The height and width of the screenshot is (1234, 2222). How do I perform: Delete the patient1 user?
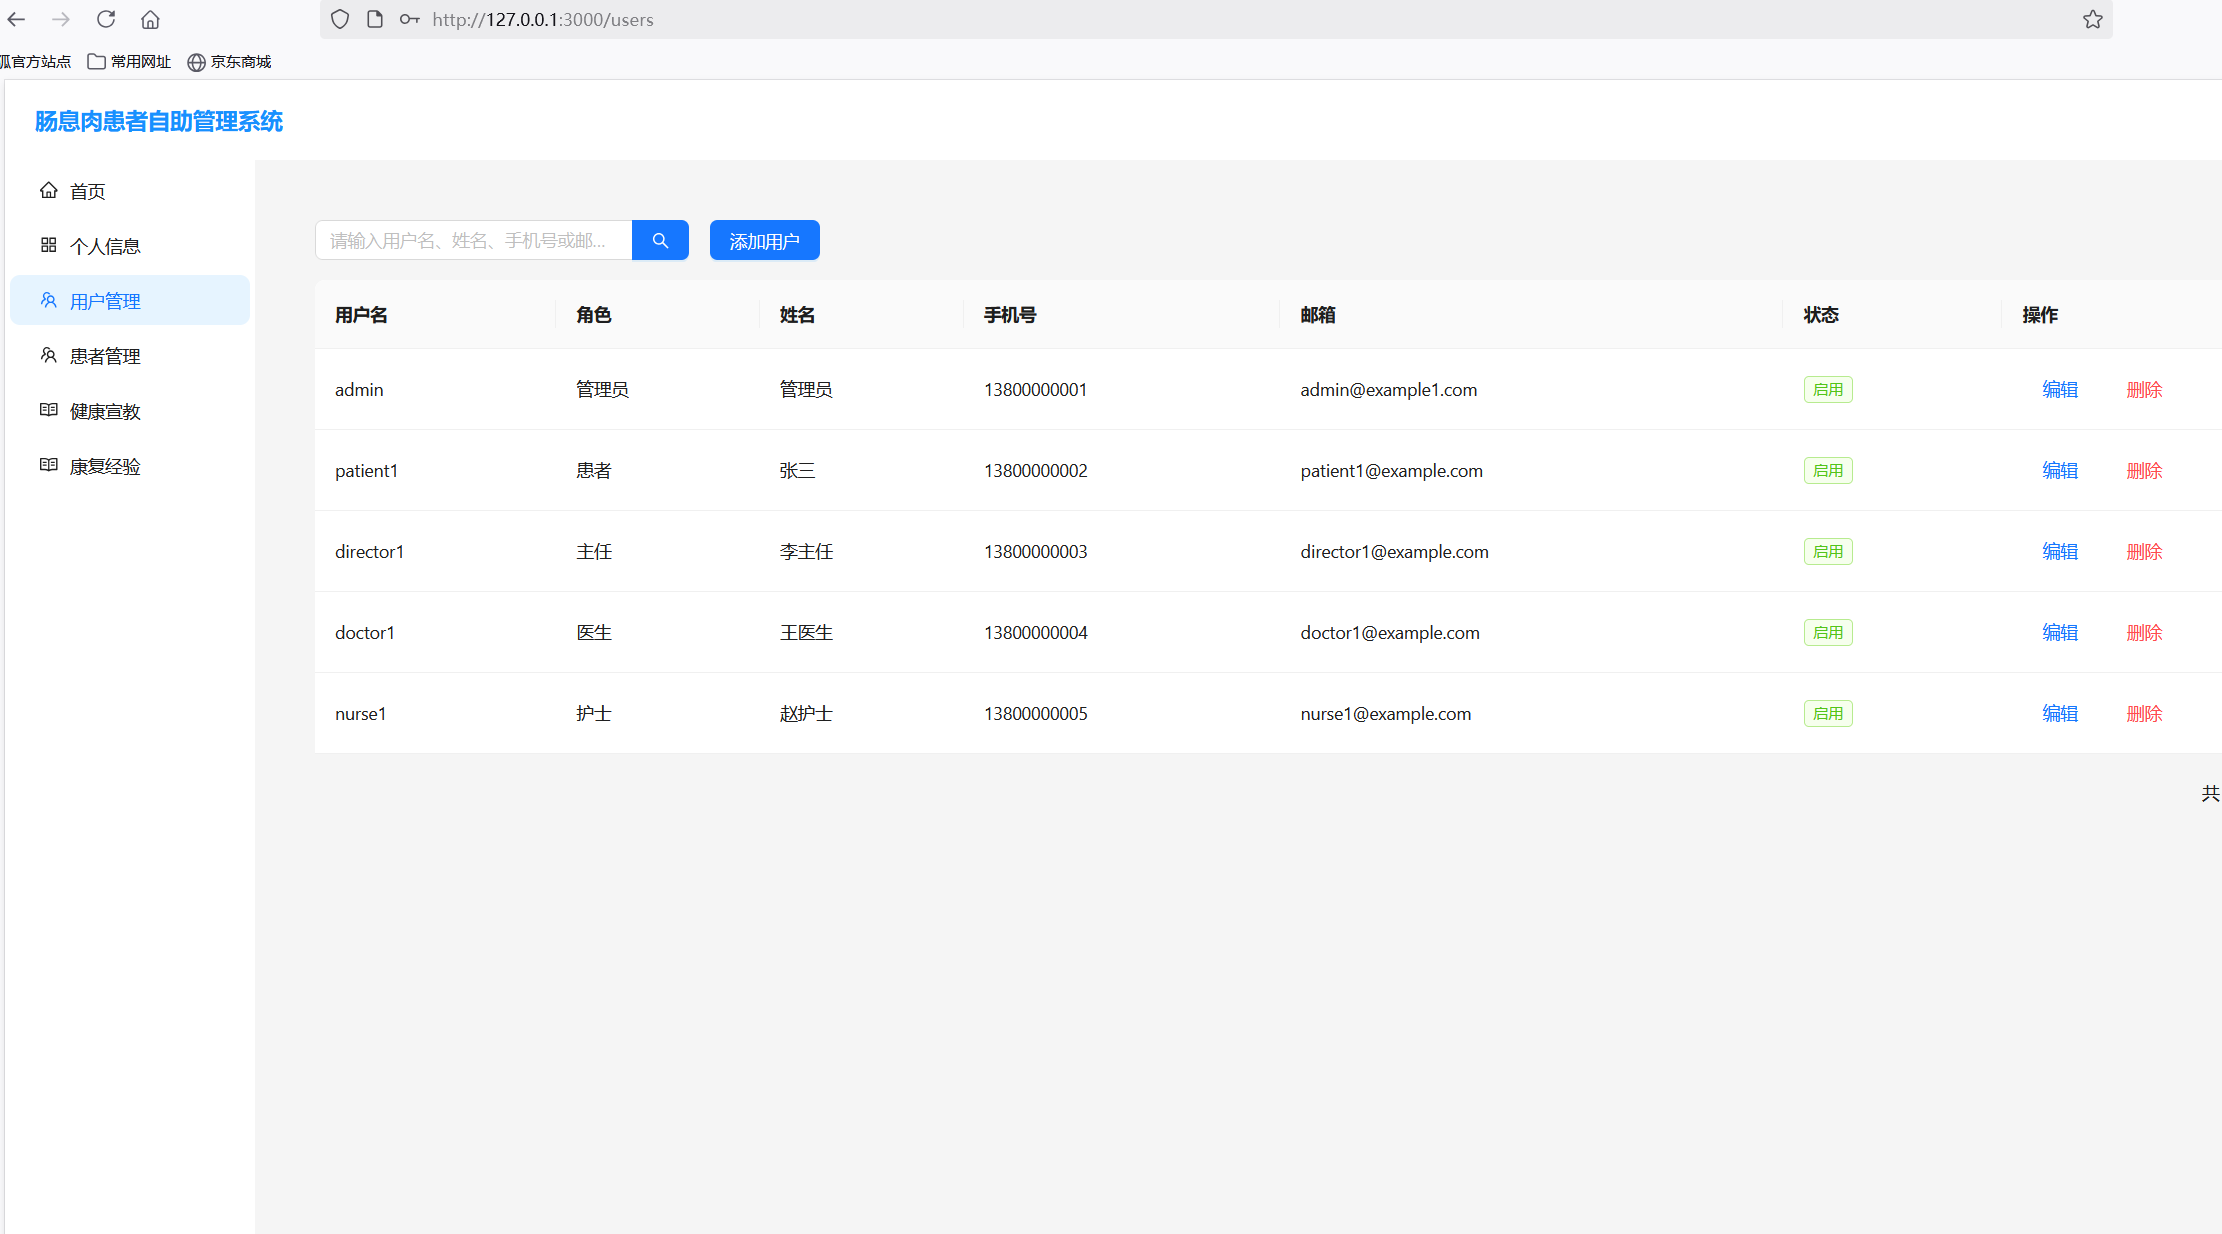2144,470
